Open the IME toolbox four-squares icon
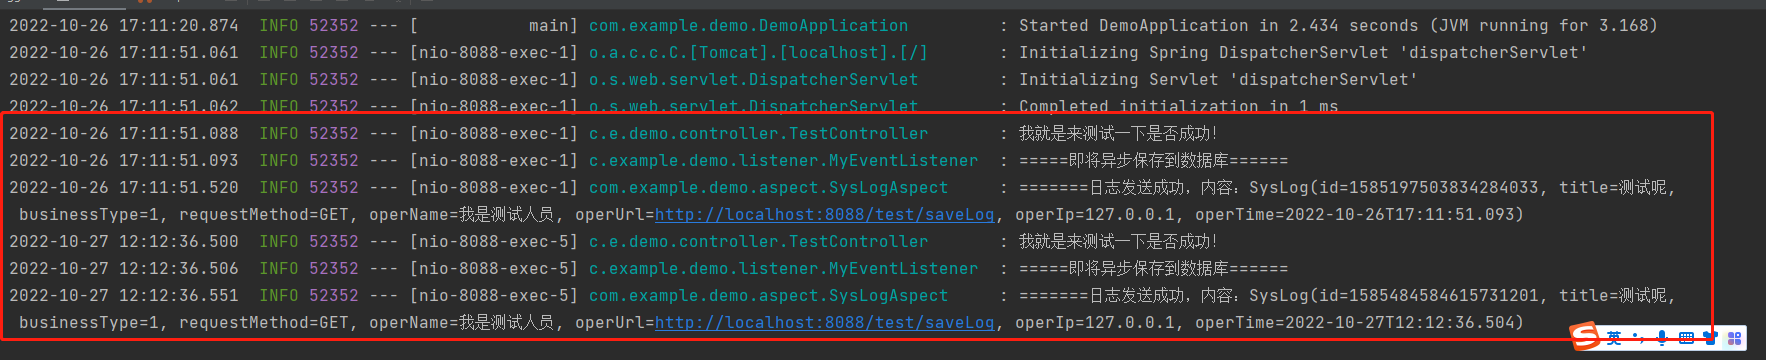Screen dimensions: 1766x360 (x=1735, y=338)
